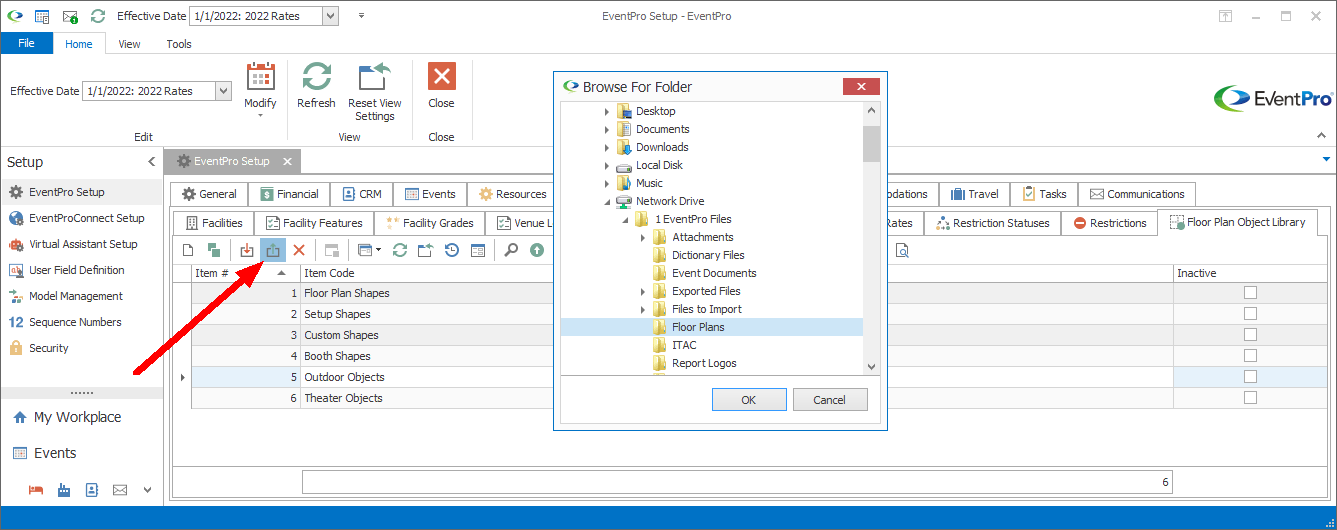Open the Communications setup tab
The image size is (1337, 530).
pos(1137,194)
